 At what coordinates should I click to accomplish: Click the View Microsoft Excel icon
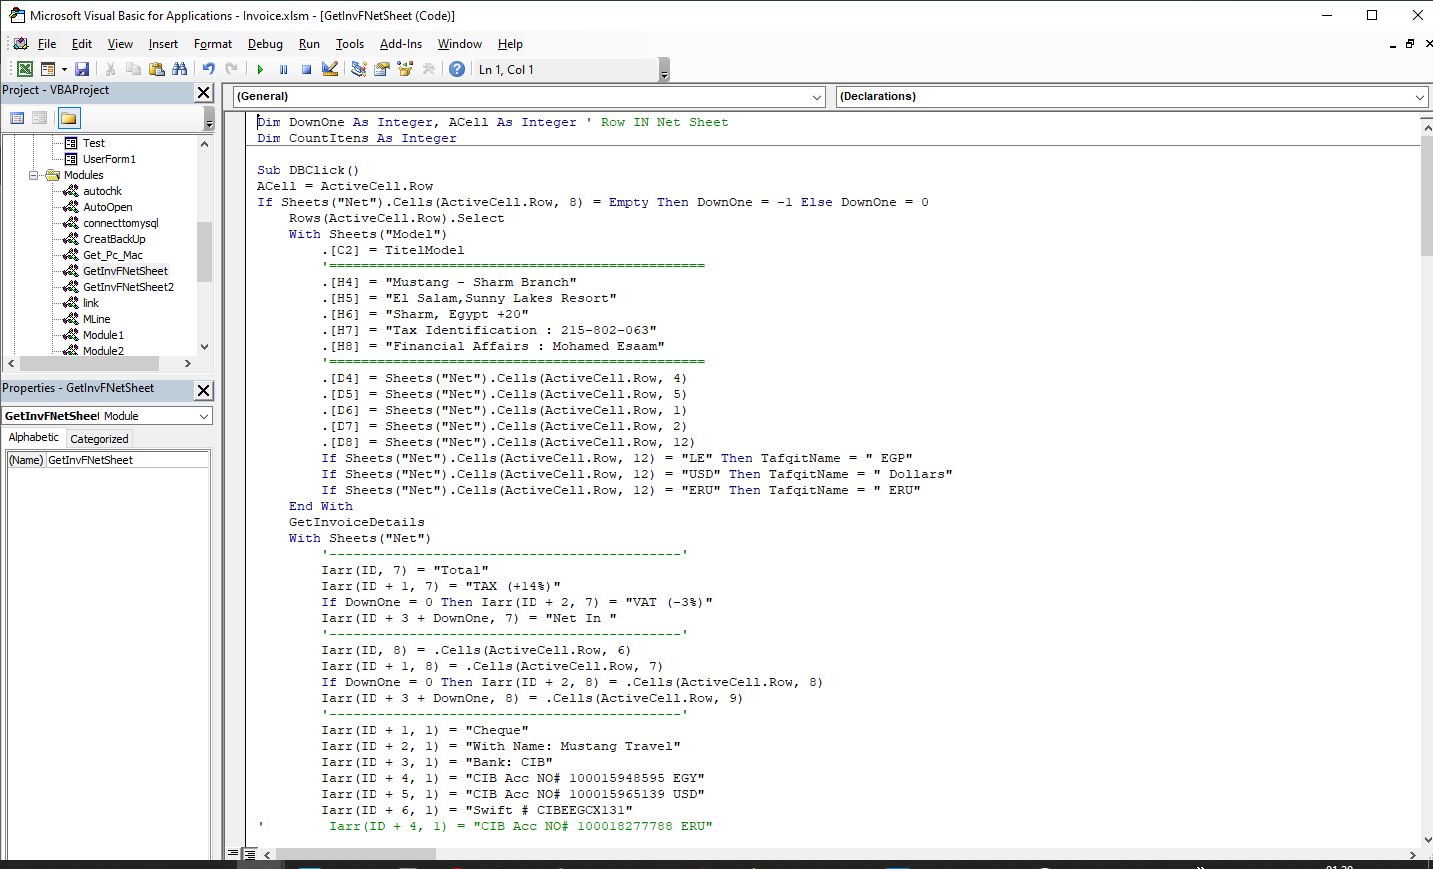tap(25, 69)
